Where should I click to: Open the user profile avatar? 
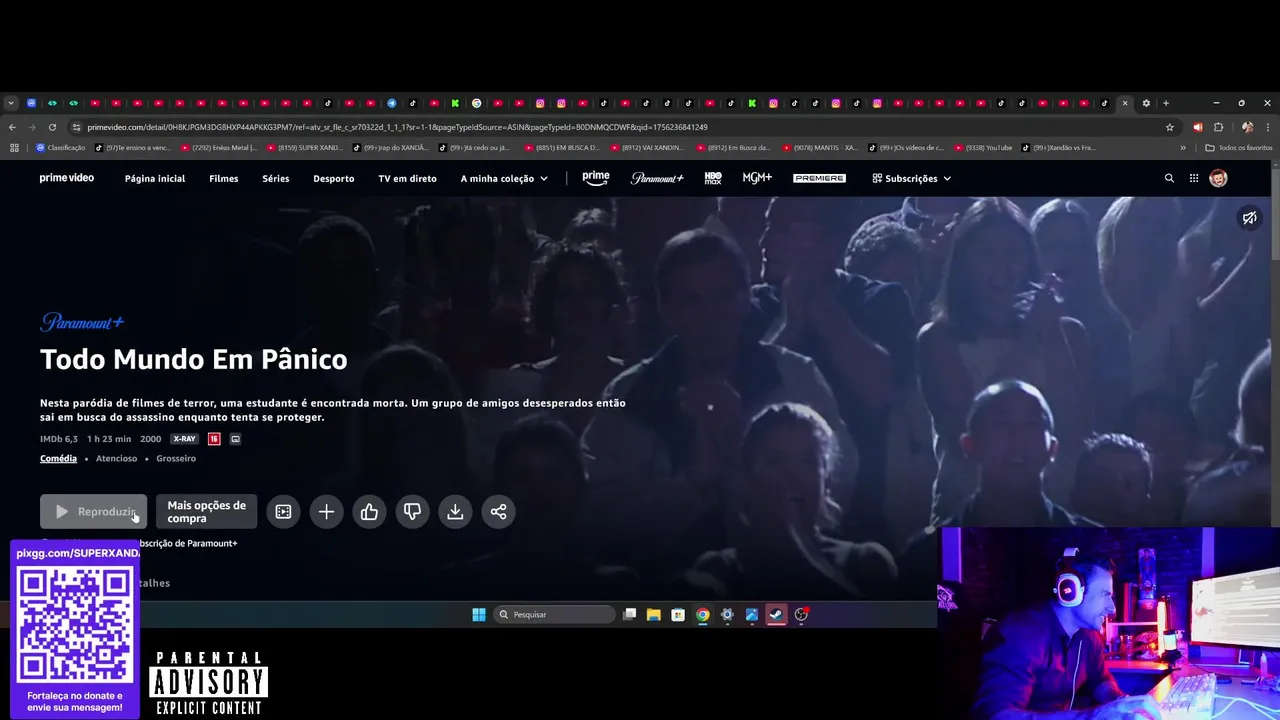tap(1218, 178)
